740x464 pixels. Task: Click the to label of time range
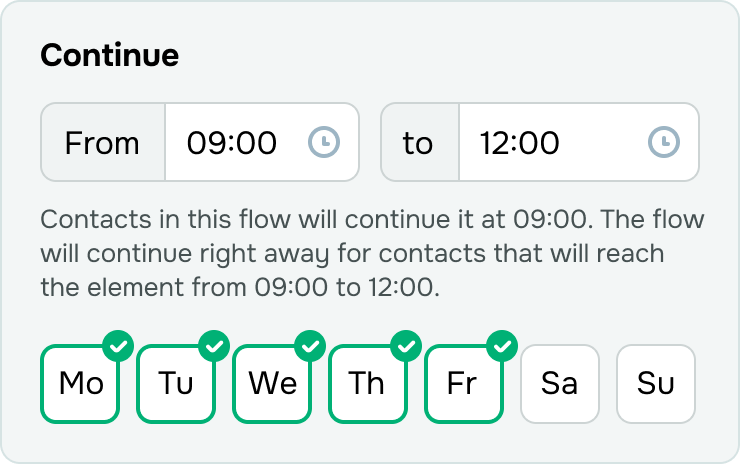coord(420,142)
